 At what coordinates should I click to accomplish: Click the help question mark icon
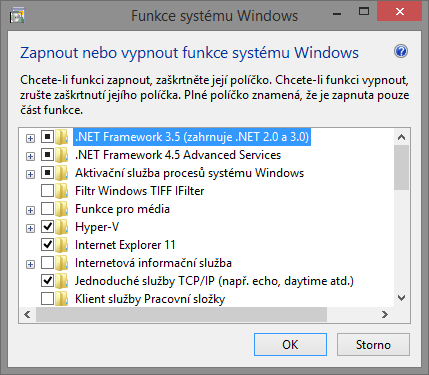pyautogui.click(x=401, y=52)
